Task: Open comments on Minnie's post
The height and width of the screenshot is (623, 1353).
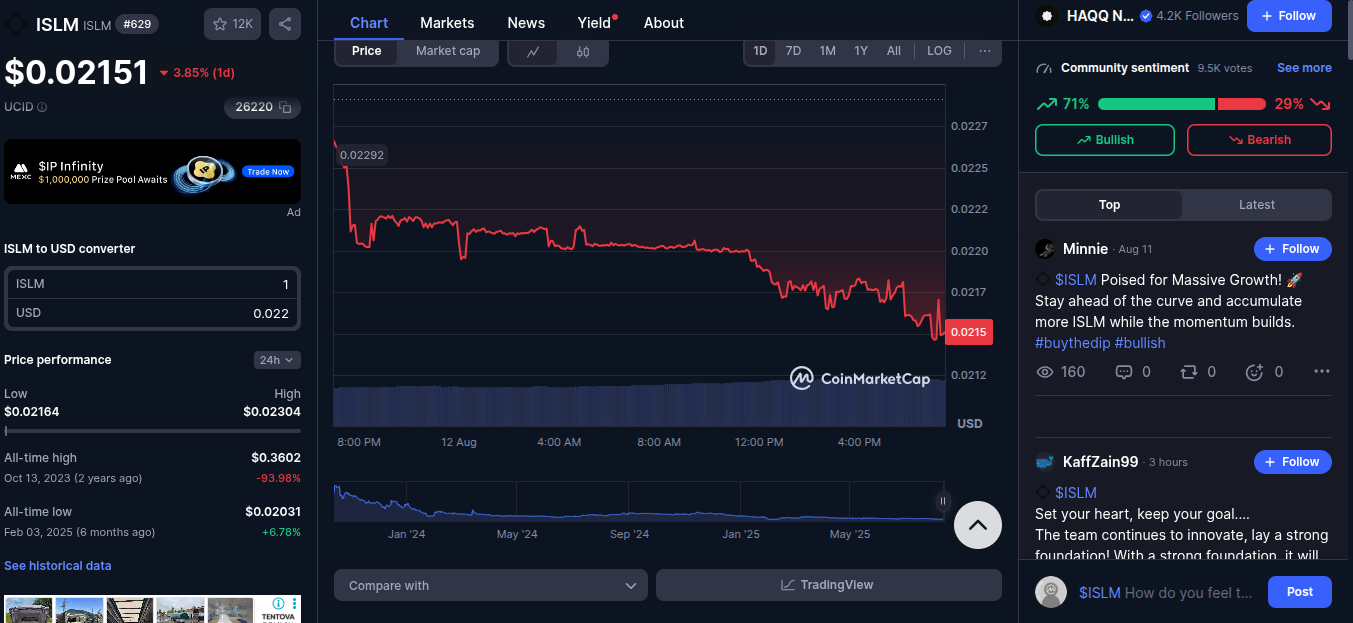Action: point(1125,371)
